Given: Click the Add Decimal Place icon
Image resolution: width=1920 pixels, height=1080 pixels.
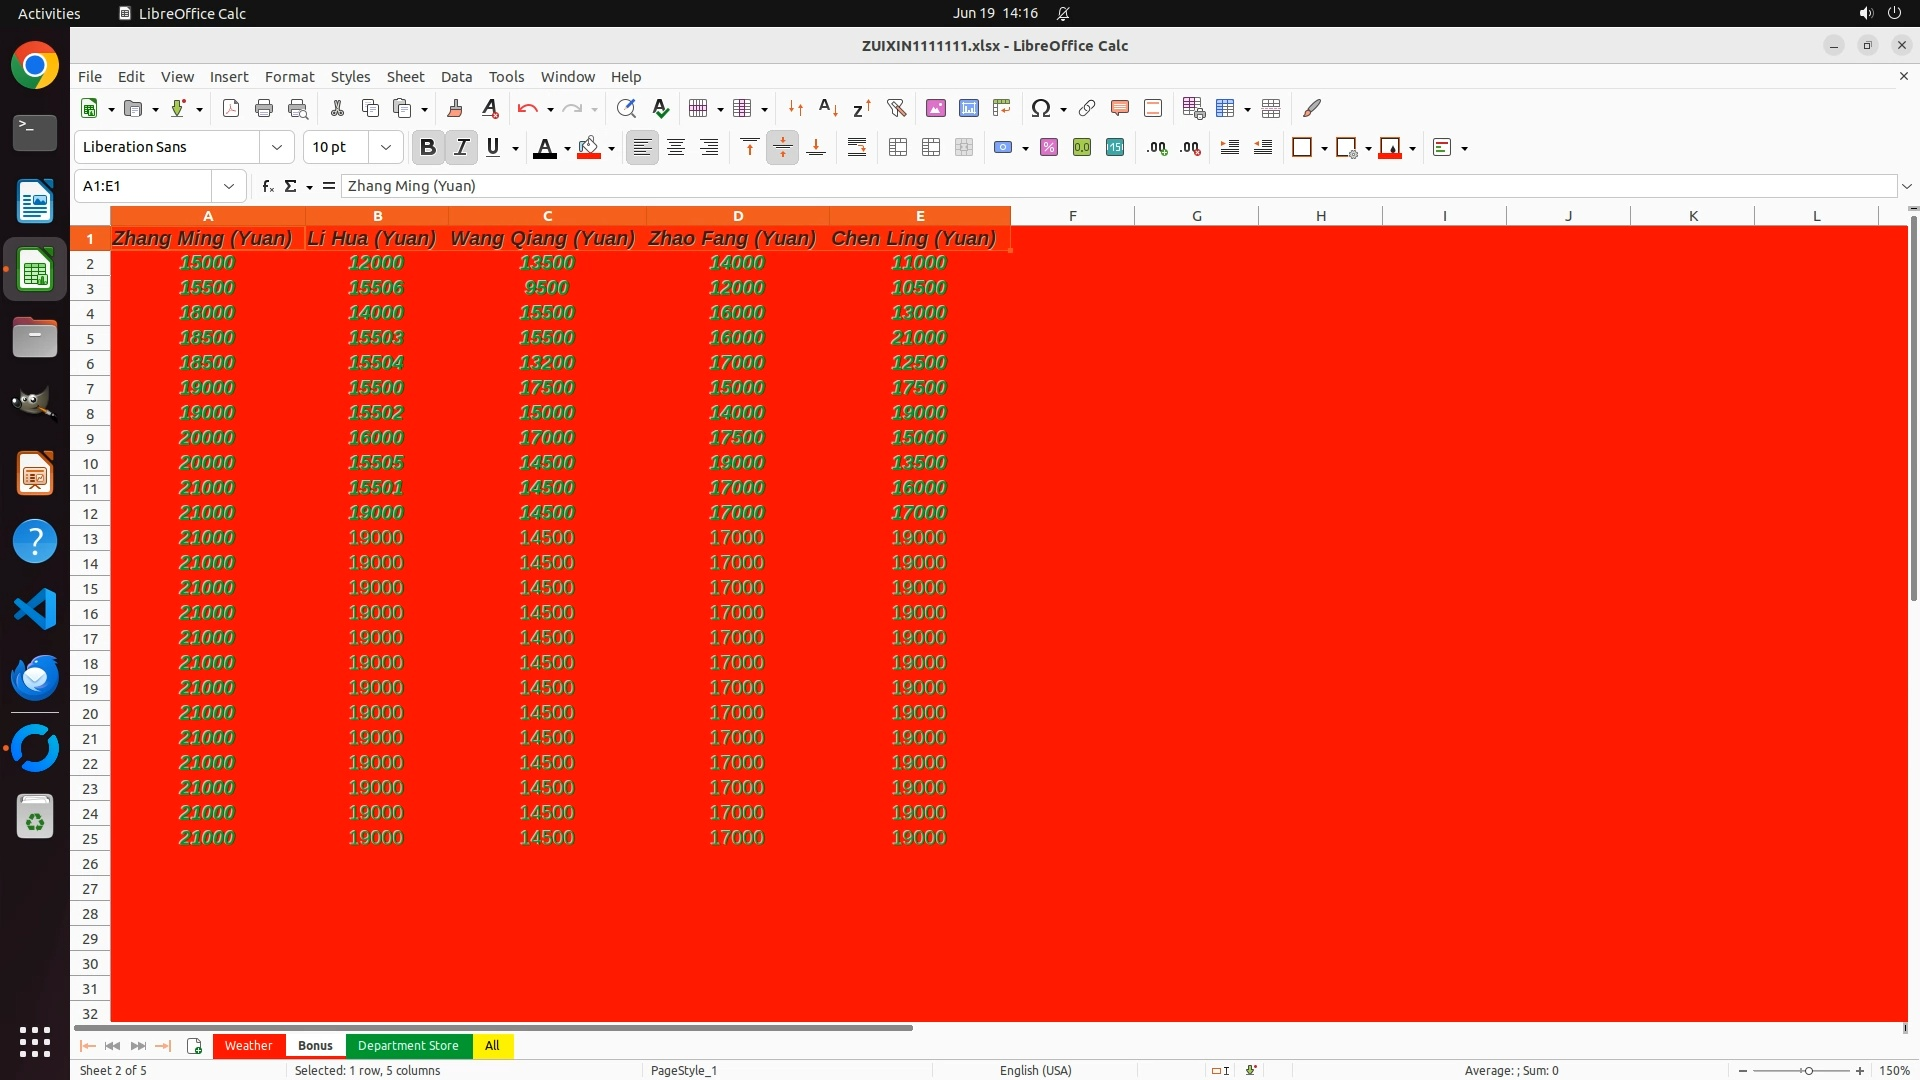Looking at the screenshot, I should [x=1157, y=148].
